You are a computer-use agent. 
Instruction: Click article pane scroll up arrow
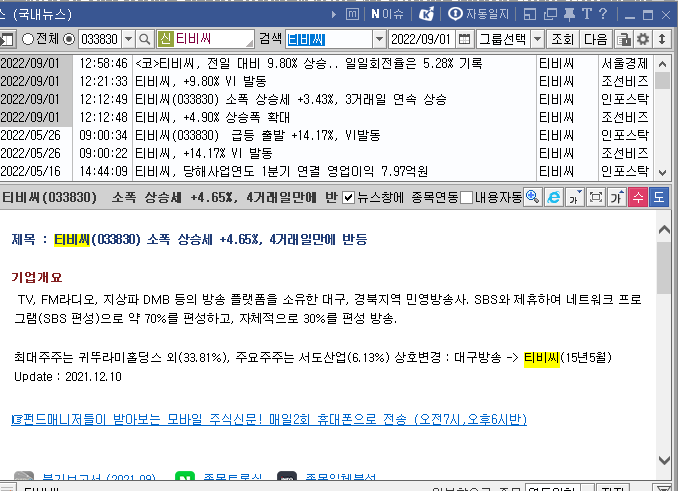[664, 230]
